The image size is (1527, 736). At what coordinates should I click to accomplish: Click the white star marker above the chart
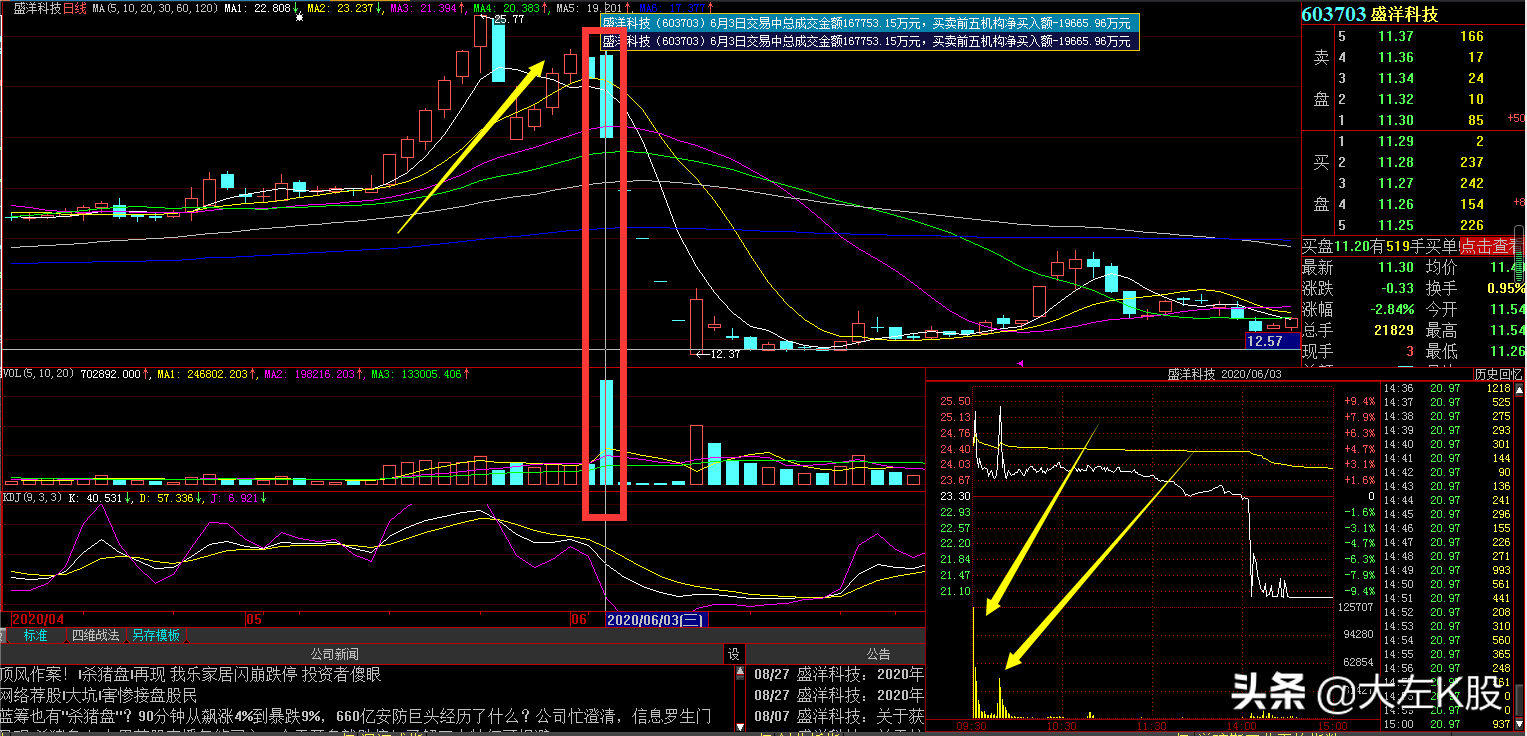[x=299, y=18]
